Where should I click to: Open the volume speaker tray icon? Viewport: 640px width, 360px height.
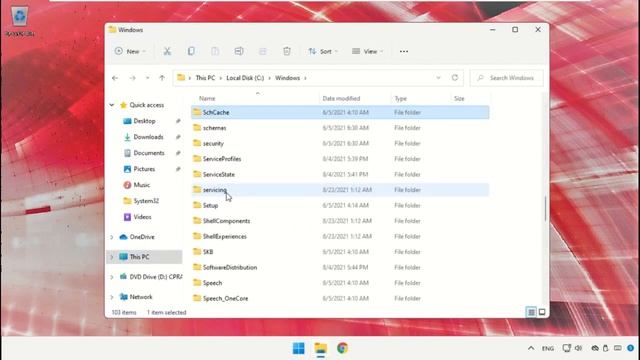click(578, 348)
